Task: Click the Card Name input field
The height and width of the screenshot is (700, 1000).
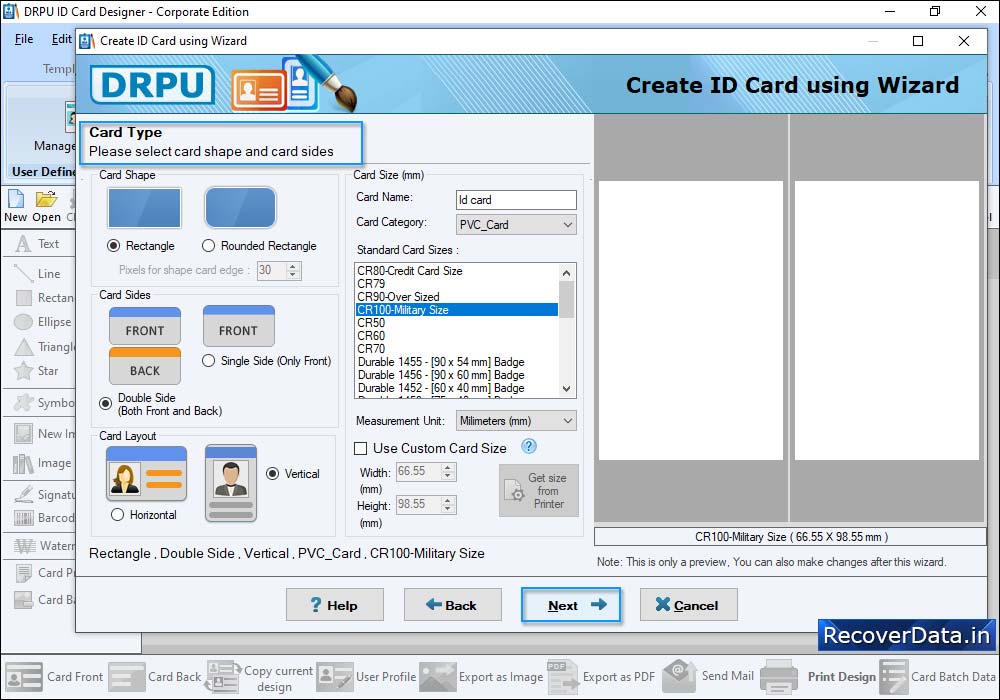Action: (516, 200)
